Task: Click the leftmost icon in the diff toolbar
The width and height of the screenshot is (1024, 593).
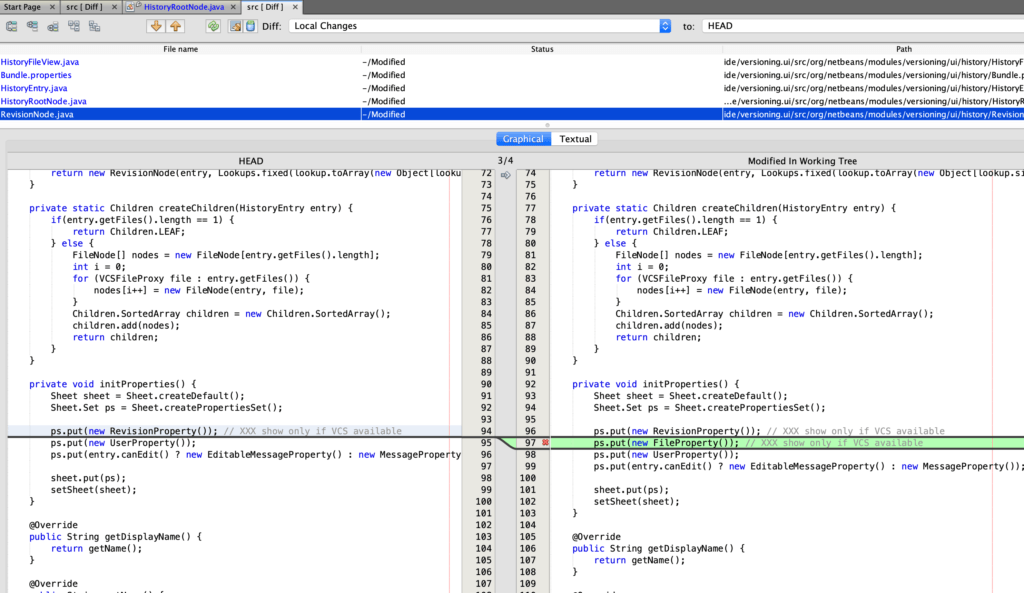Action: pyautogui.click(x=10, y=26)
